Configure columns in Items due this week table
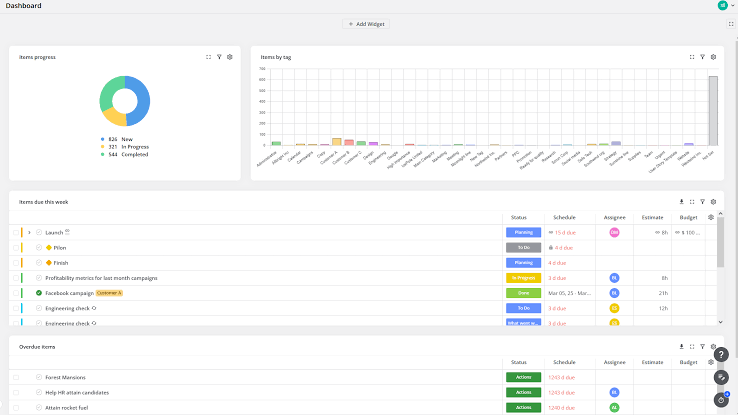Screen dimensions: 738x415 pos(711,217)
